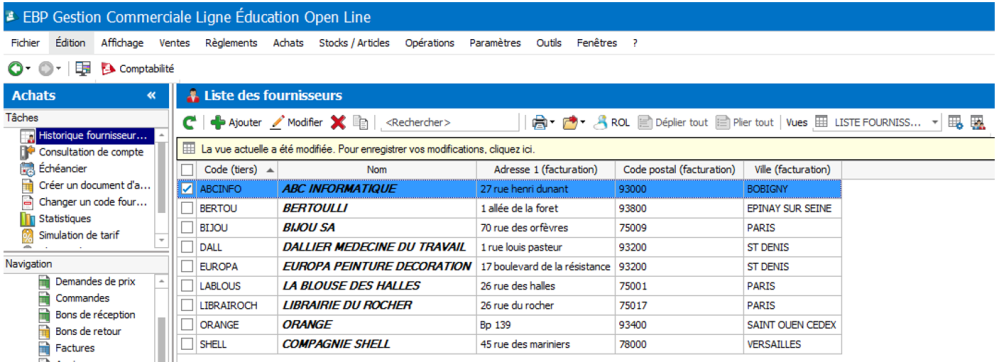
Task: Open the Stocks / Articles menu
Action: [x=354, y=43]
